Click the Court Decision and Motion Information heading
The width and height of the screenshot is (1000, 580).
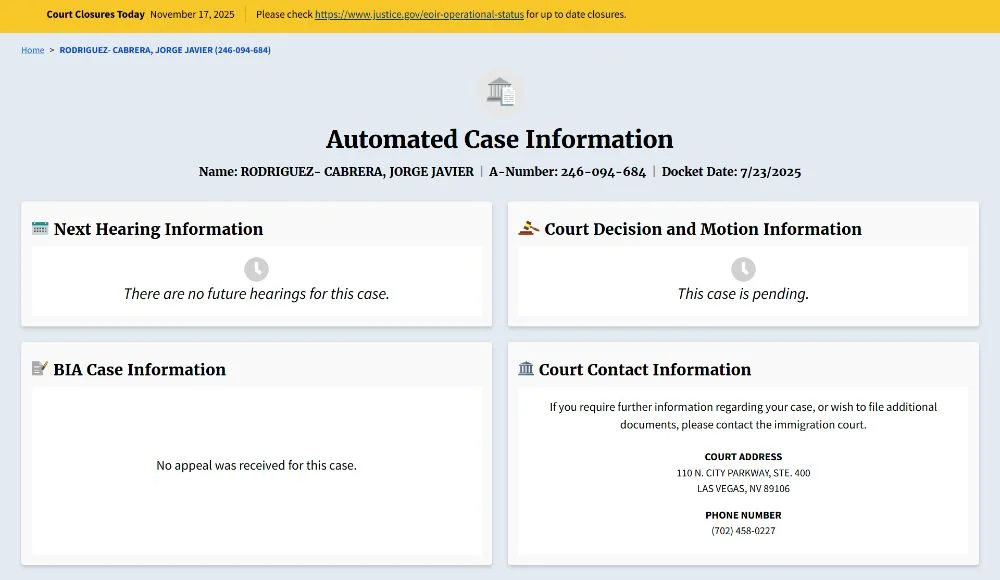(x=702, y=229)
